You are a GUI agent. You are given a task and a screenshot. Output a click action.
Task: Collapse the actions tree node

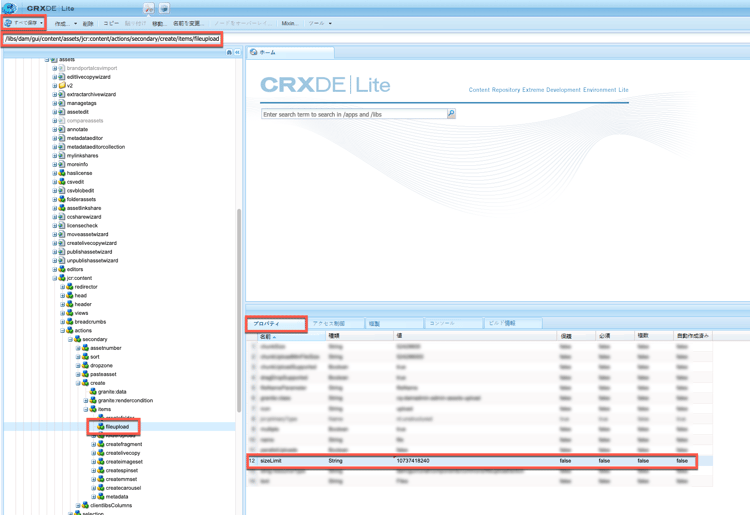tap(63, 330)
